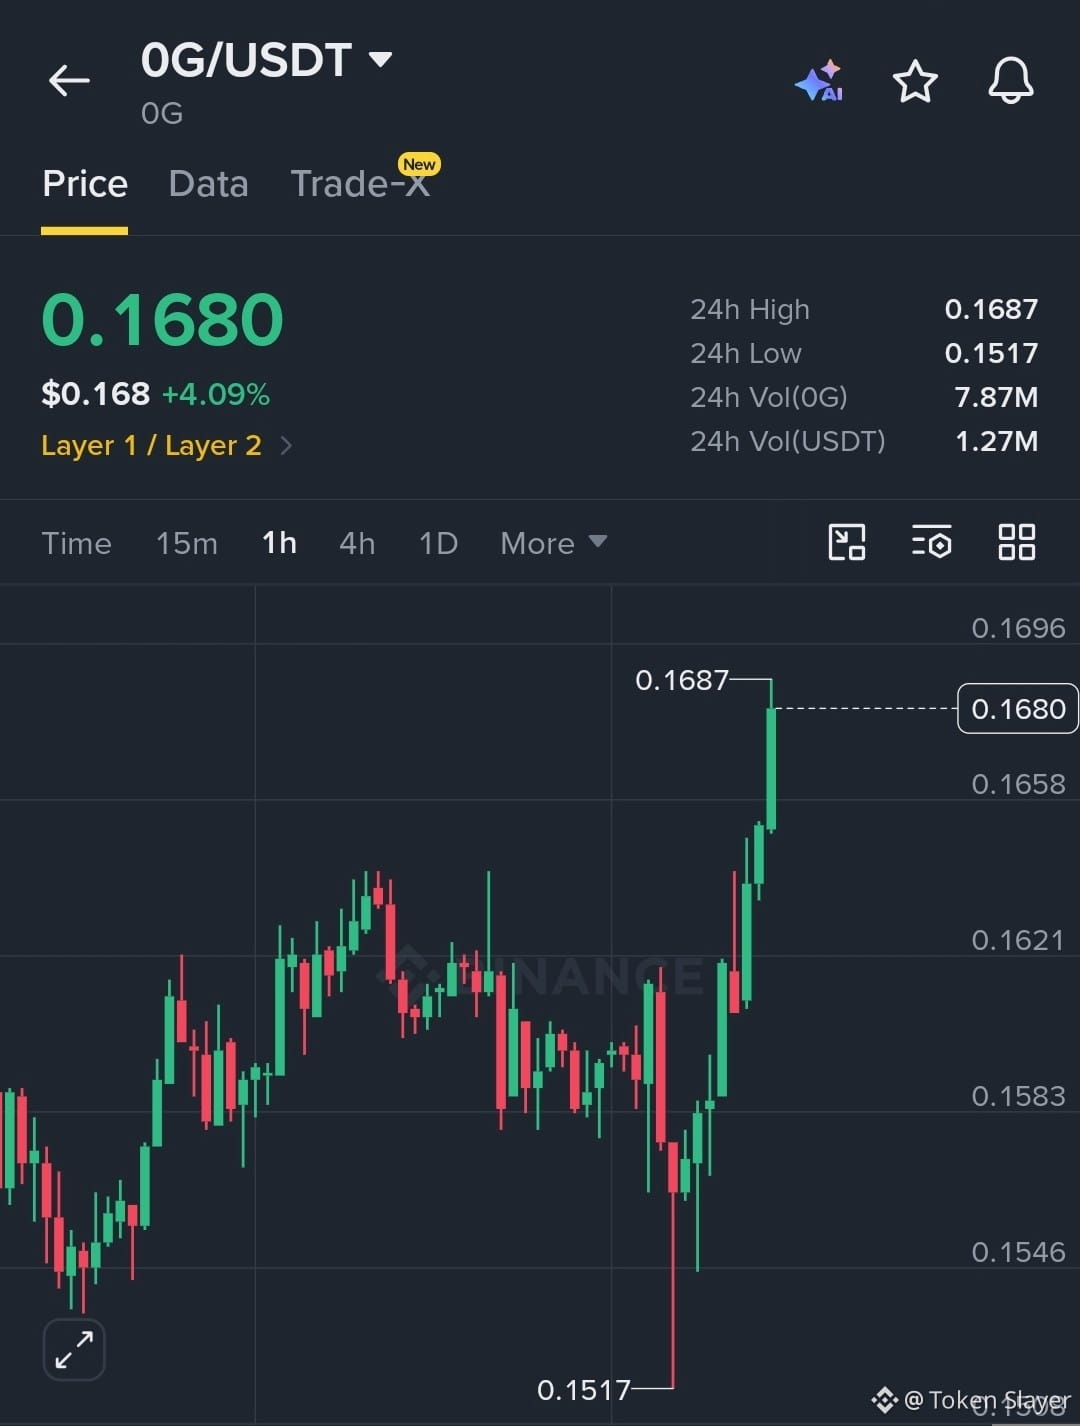Add 0G/USDT to favorites with the star
The width and height of the screenshot is (1080, 1426).
915,81
